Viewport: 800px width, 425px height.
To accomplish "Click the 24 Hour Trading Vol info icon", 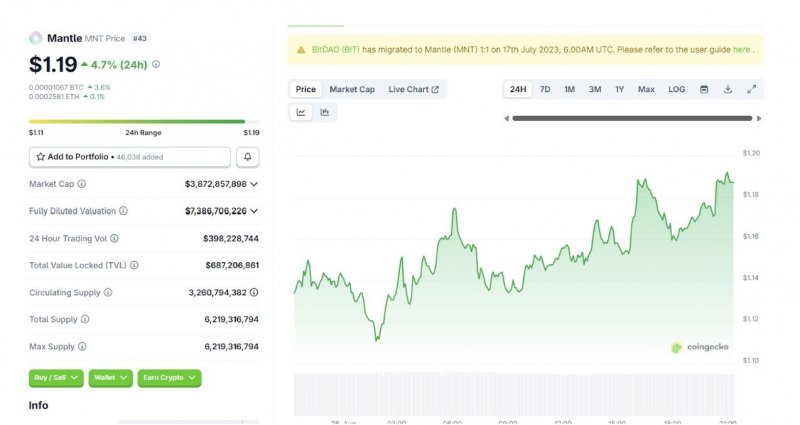I will click(x=114, y=238).
